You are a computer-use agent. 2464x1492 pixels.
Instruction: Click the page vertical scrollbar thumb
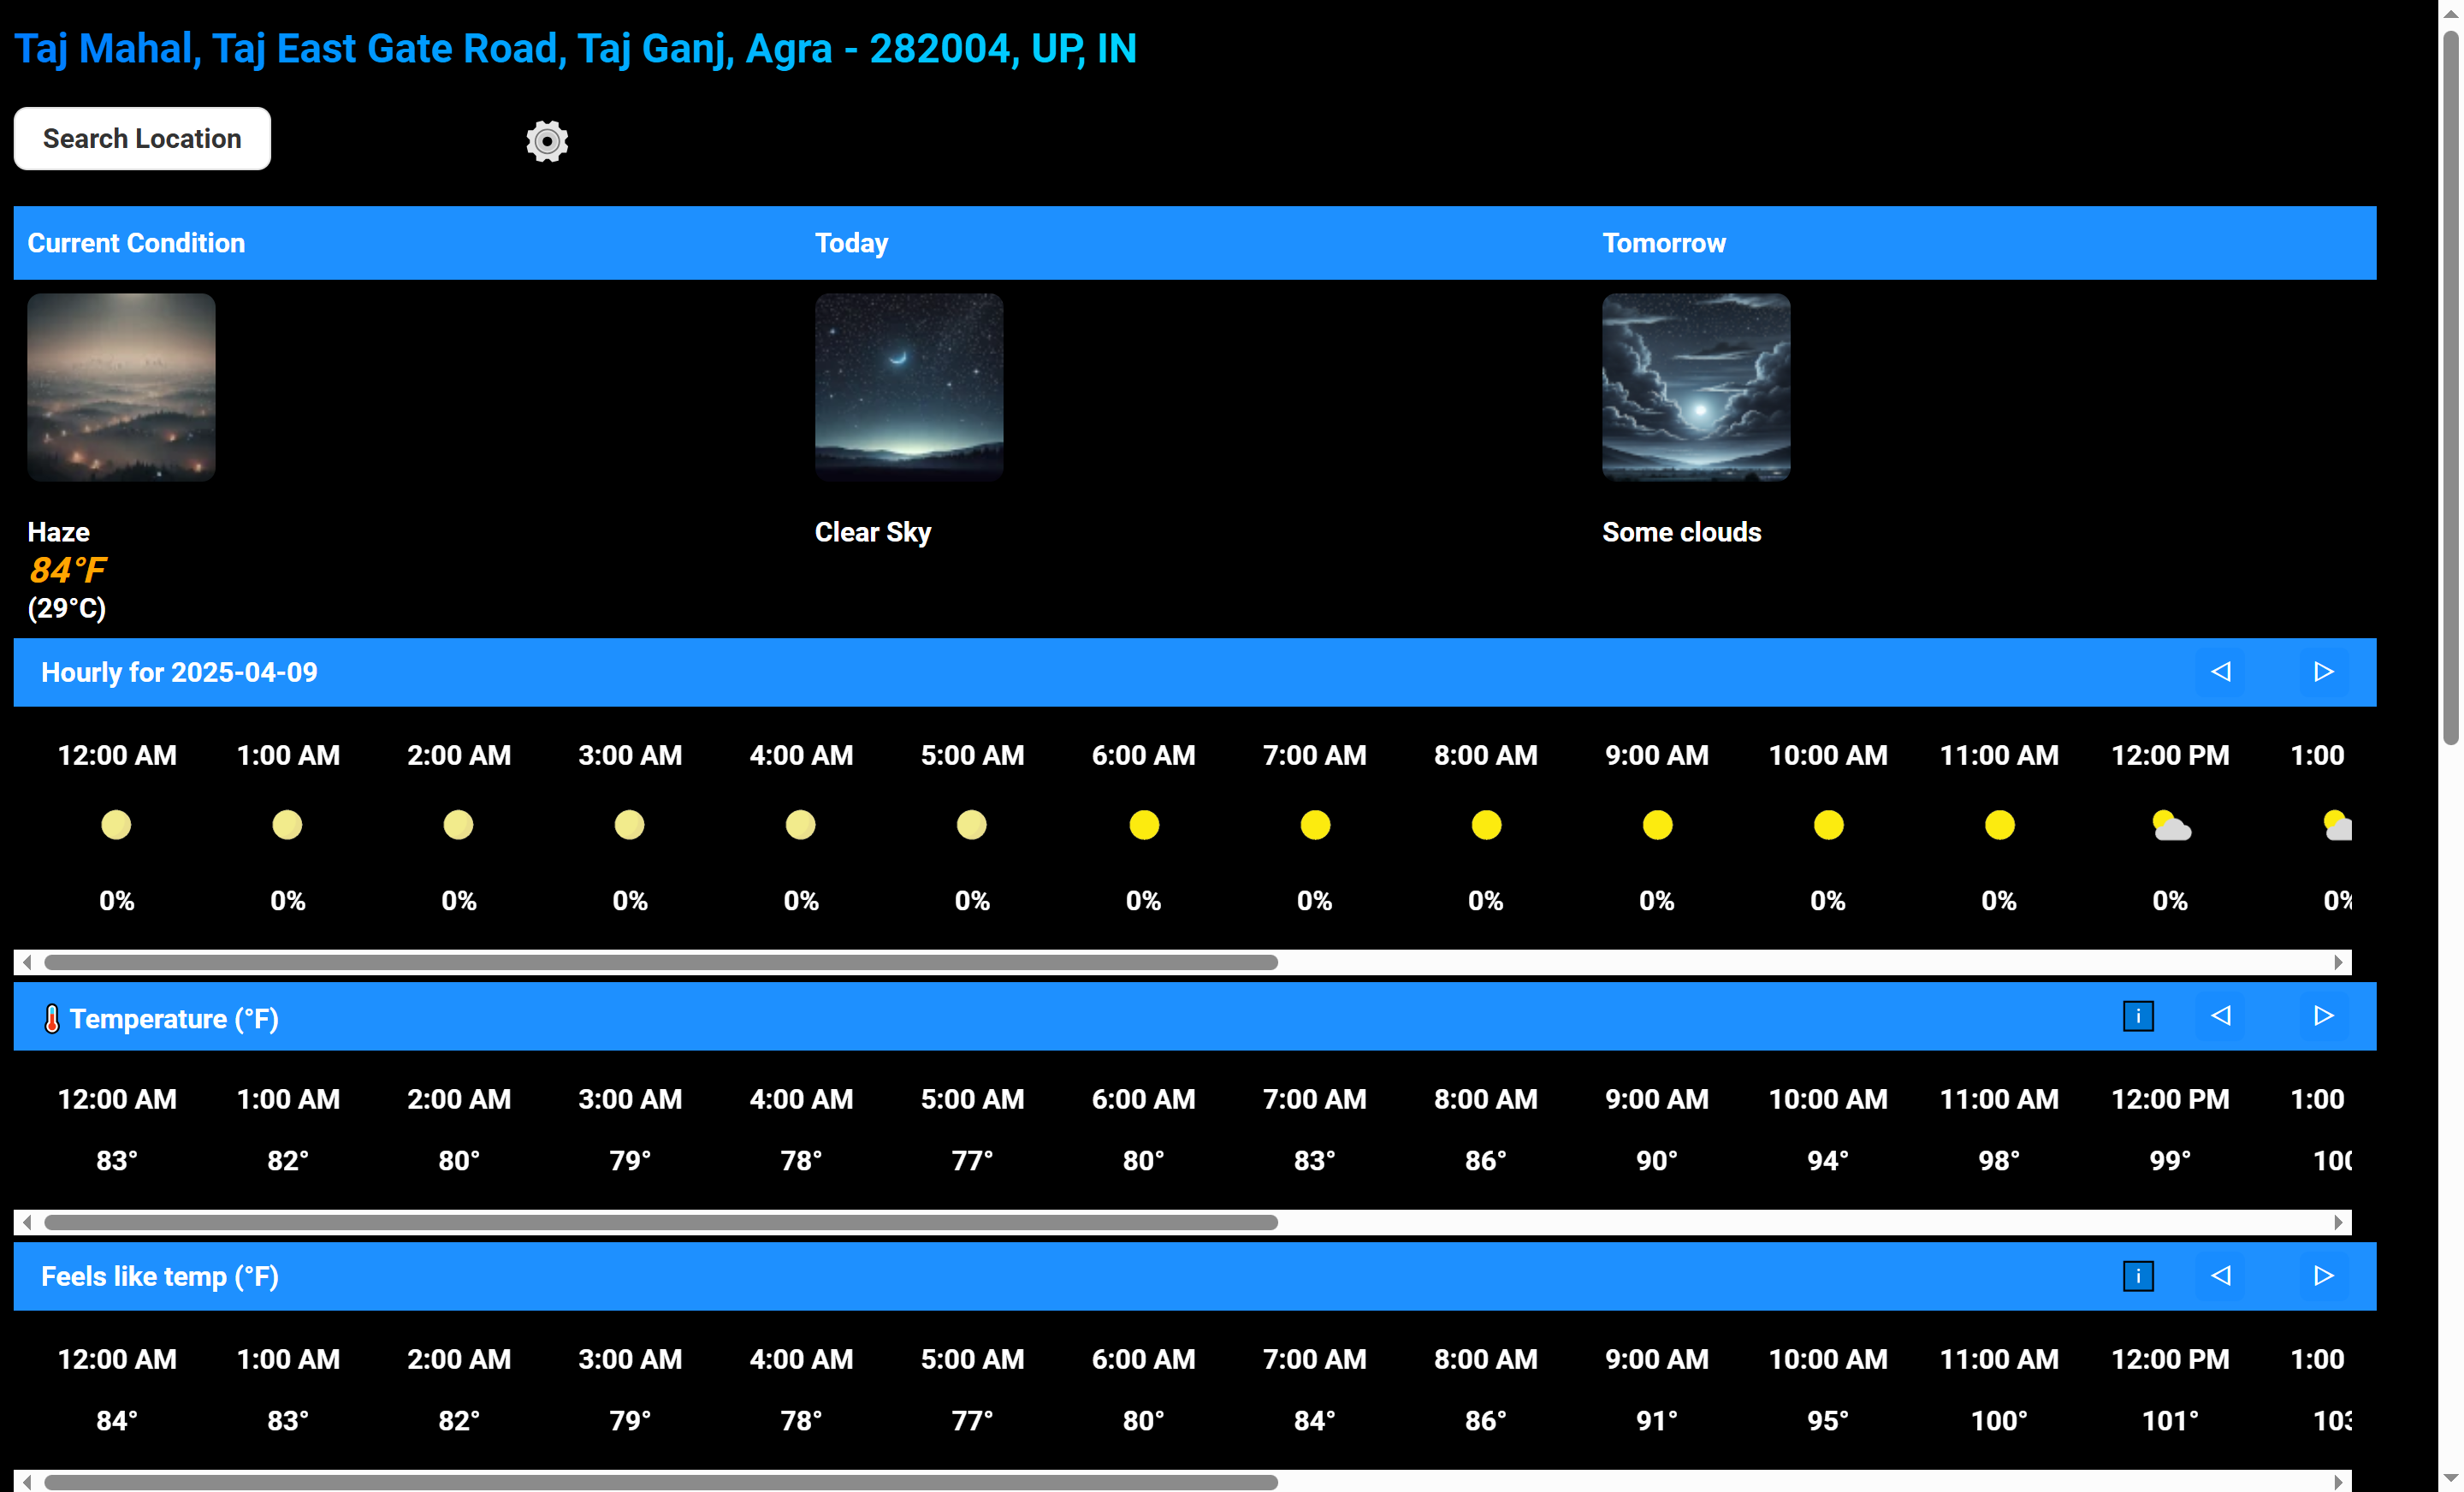click(x=2451, y=388)
